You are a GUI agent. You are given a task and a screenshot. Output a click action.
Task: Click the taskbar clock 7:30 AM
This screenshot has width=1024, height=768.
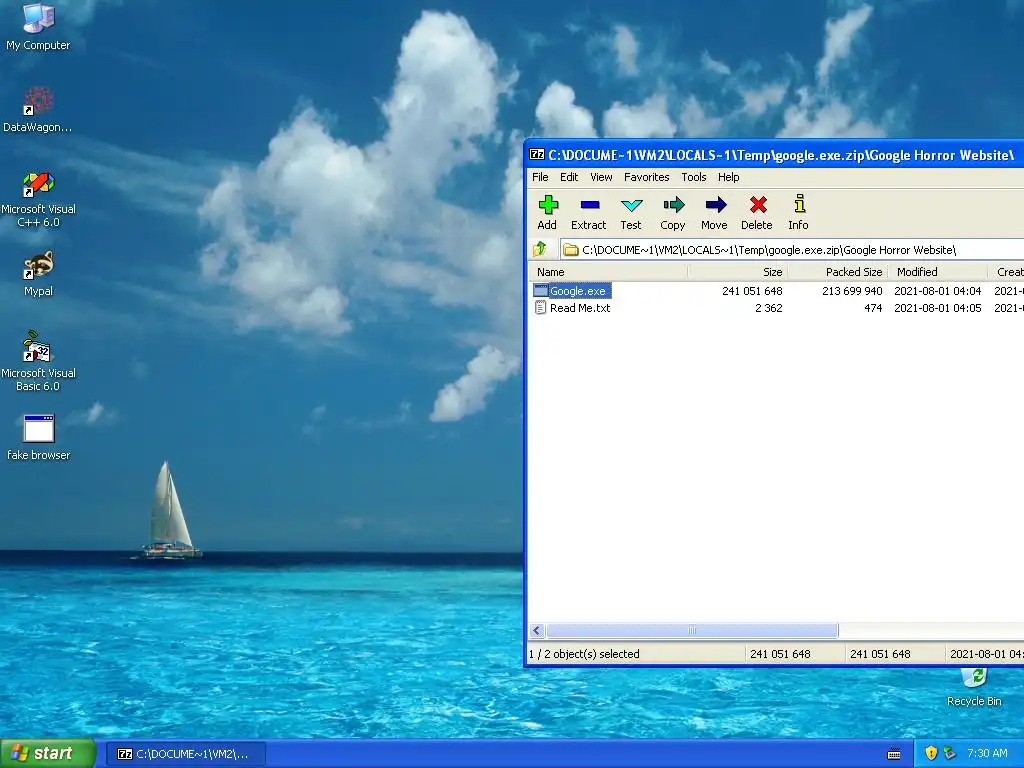[x=987, y=753]
